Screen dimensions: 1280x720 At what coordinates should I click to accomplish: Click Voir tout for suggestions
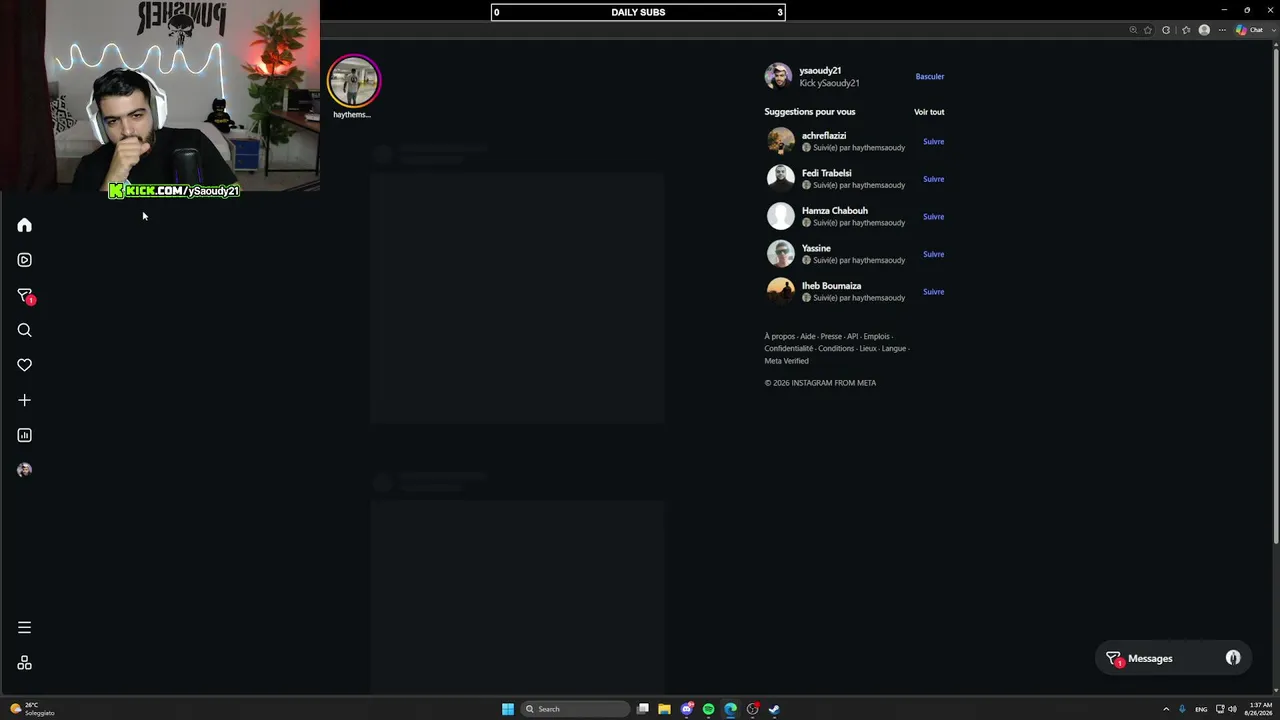[x=929, y=112]
